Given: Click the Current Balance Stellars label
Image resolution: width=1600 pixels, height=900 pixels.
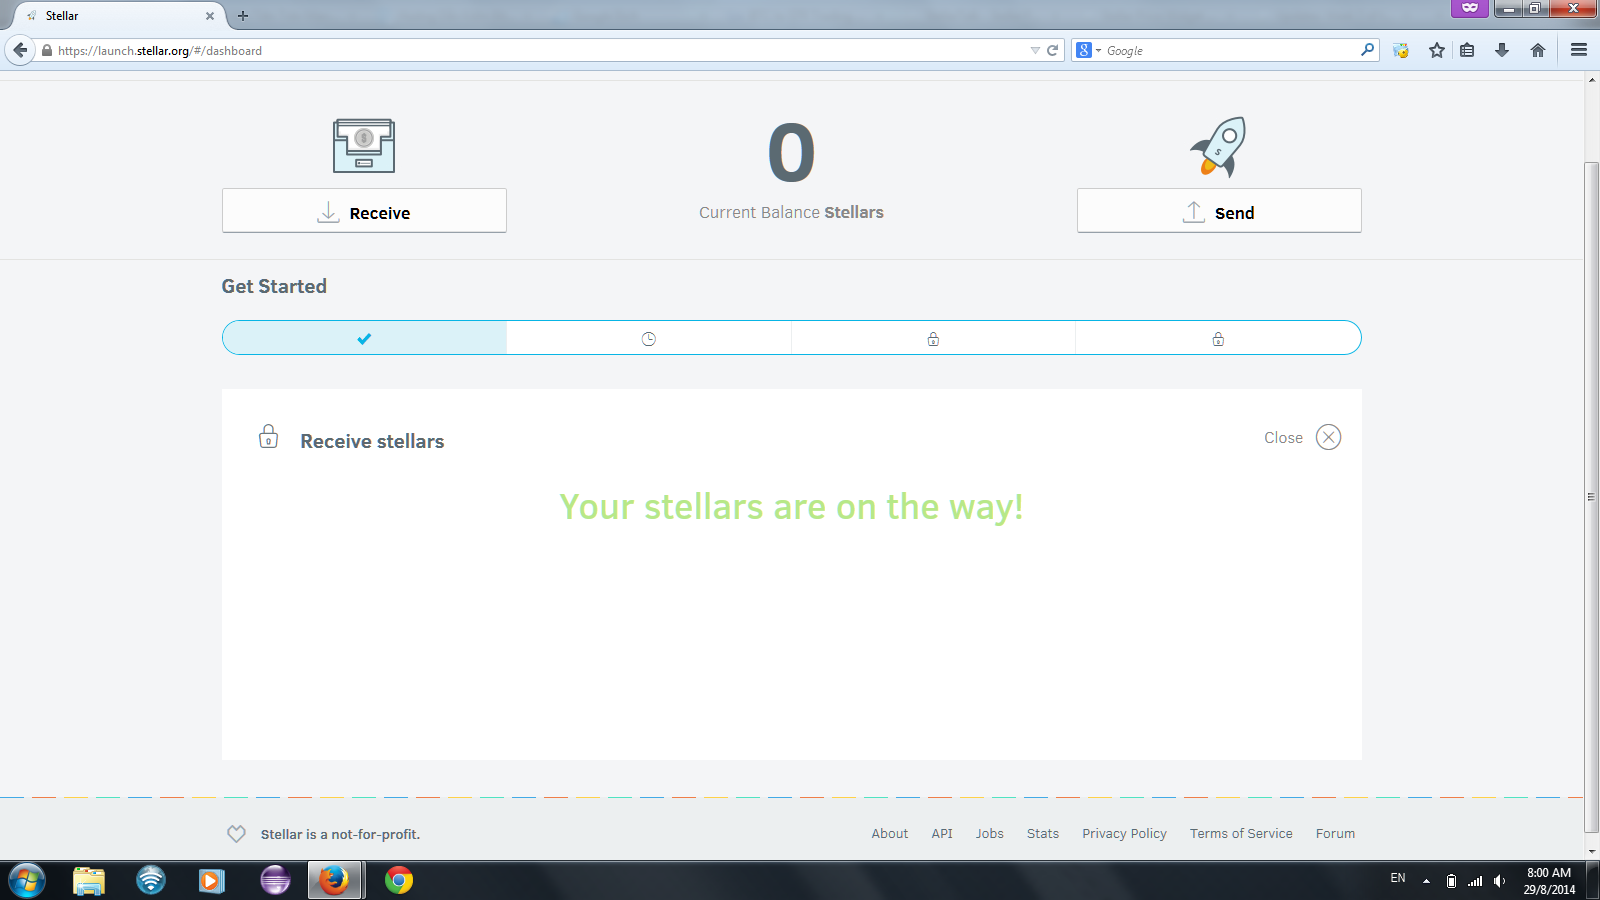Looking at the screenshot, I should coord(791,212).
